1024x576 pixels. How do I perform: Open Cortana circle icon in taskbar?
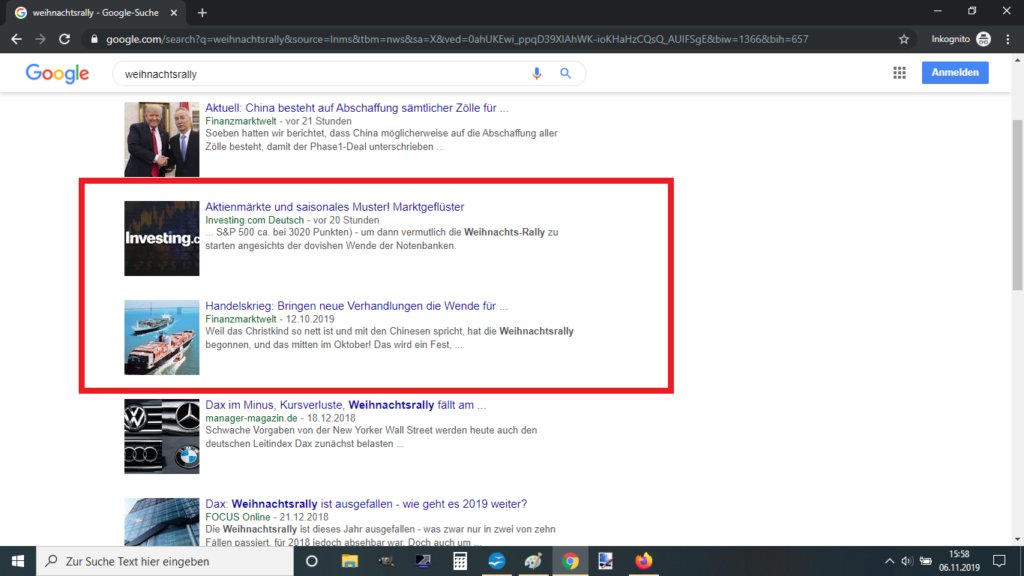coord(312,561)
